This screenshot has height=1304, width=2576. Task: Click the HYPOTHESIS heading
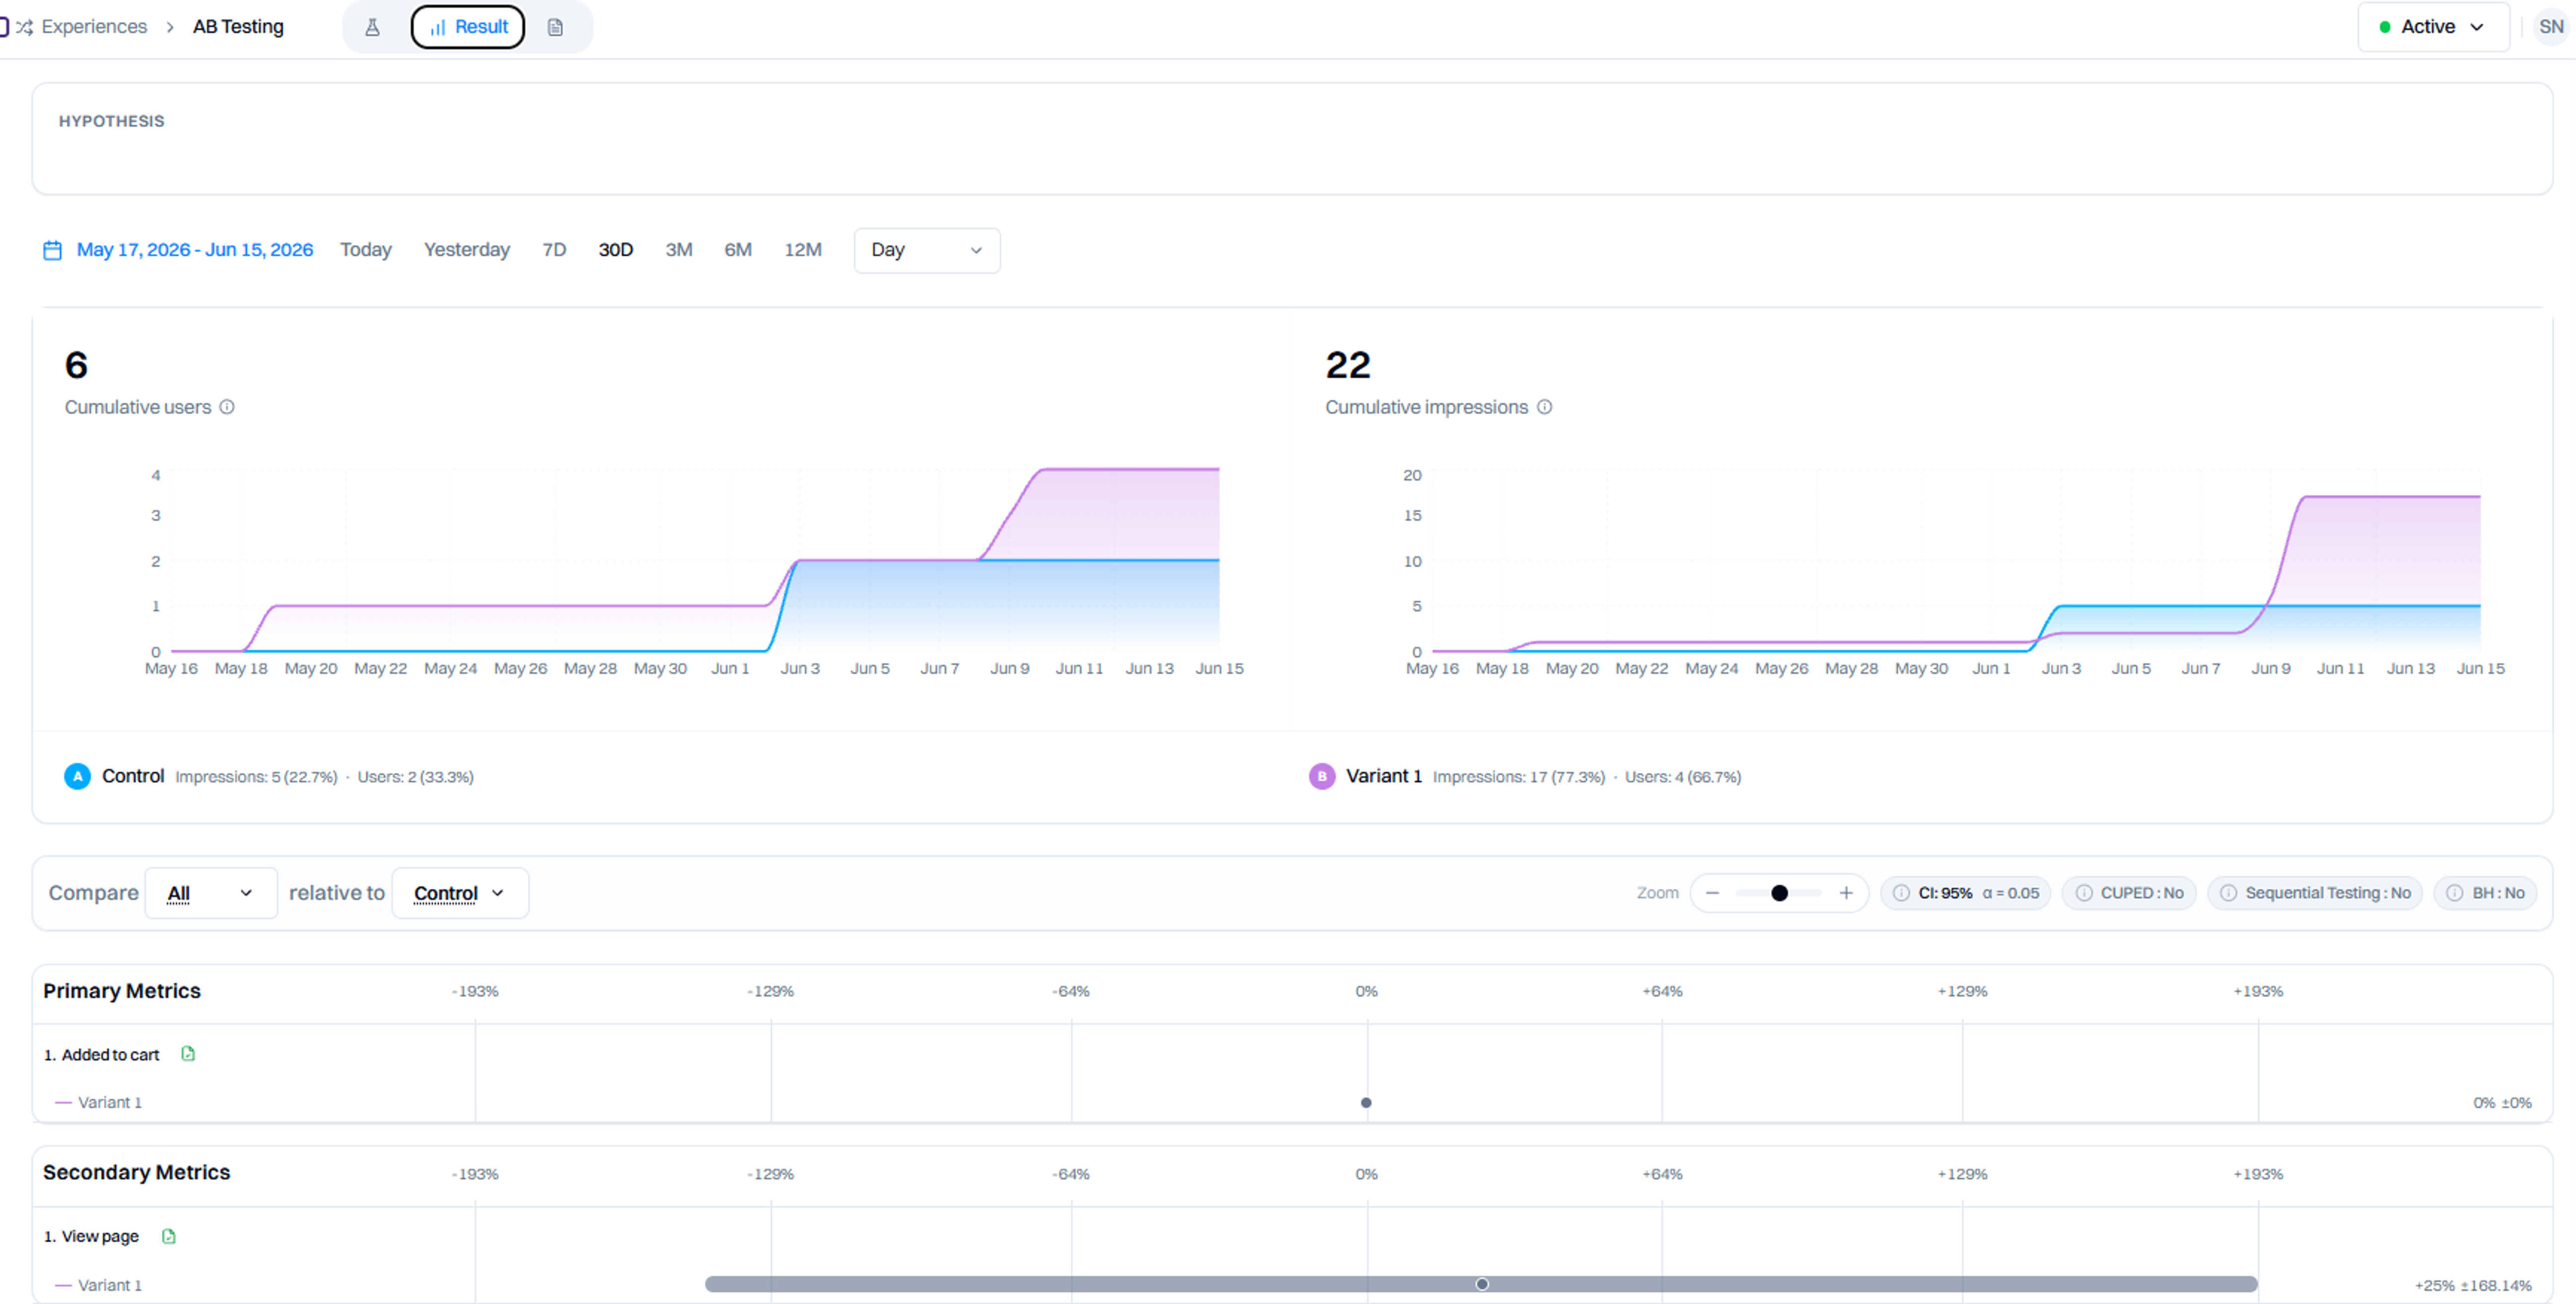pos(112,121)
